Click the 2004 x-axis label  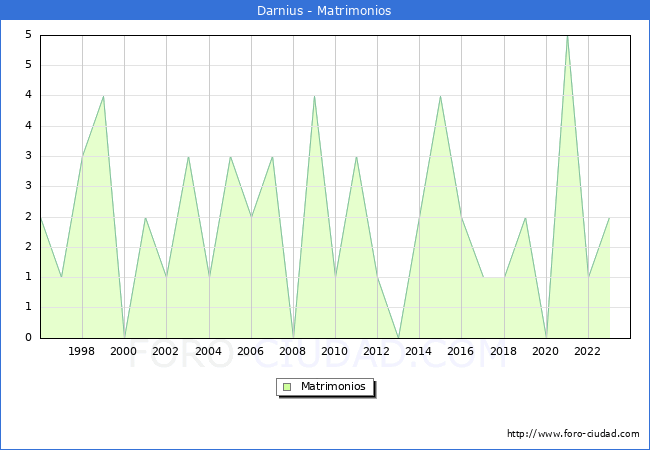click(x=209, y=351)
